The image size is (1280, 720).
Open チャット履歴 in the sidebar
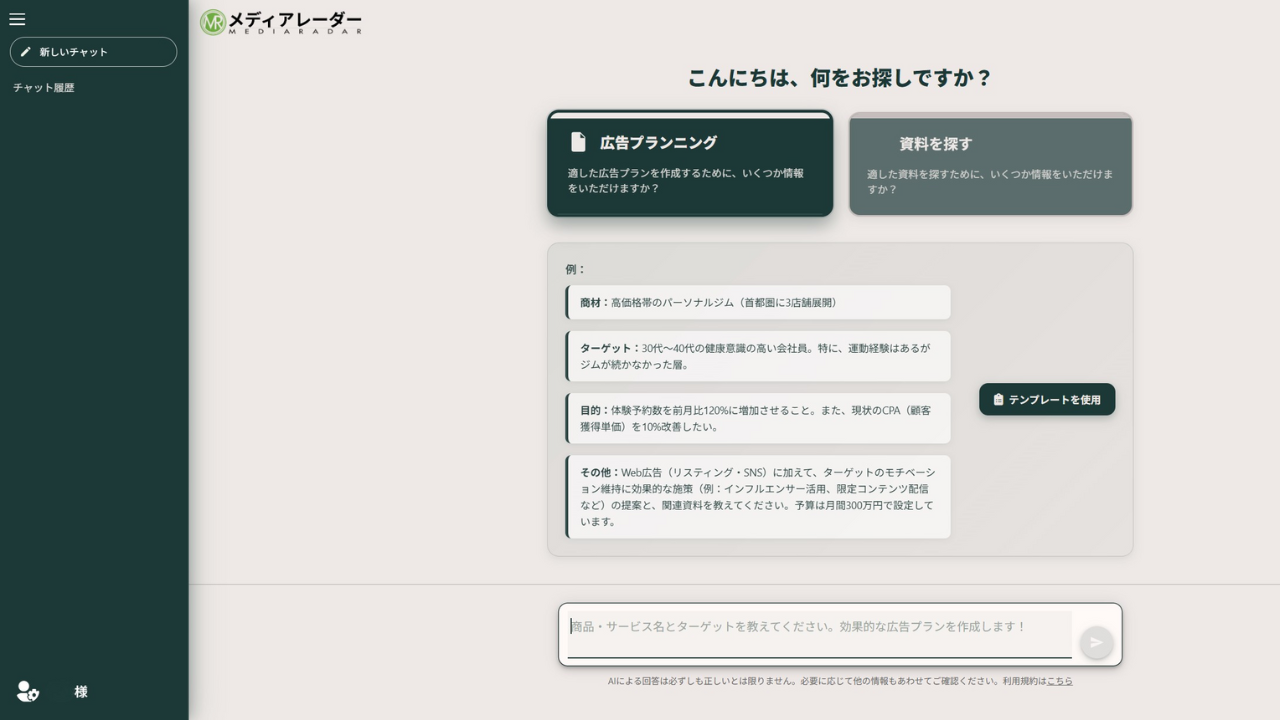[44, 88]
